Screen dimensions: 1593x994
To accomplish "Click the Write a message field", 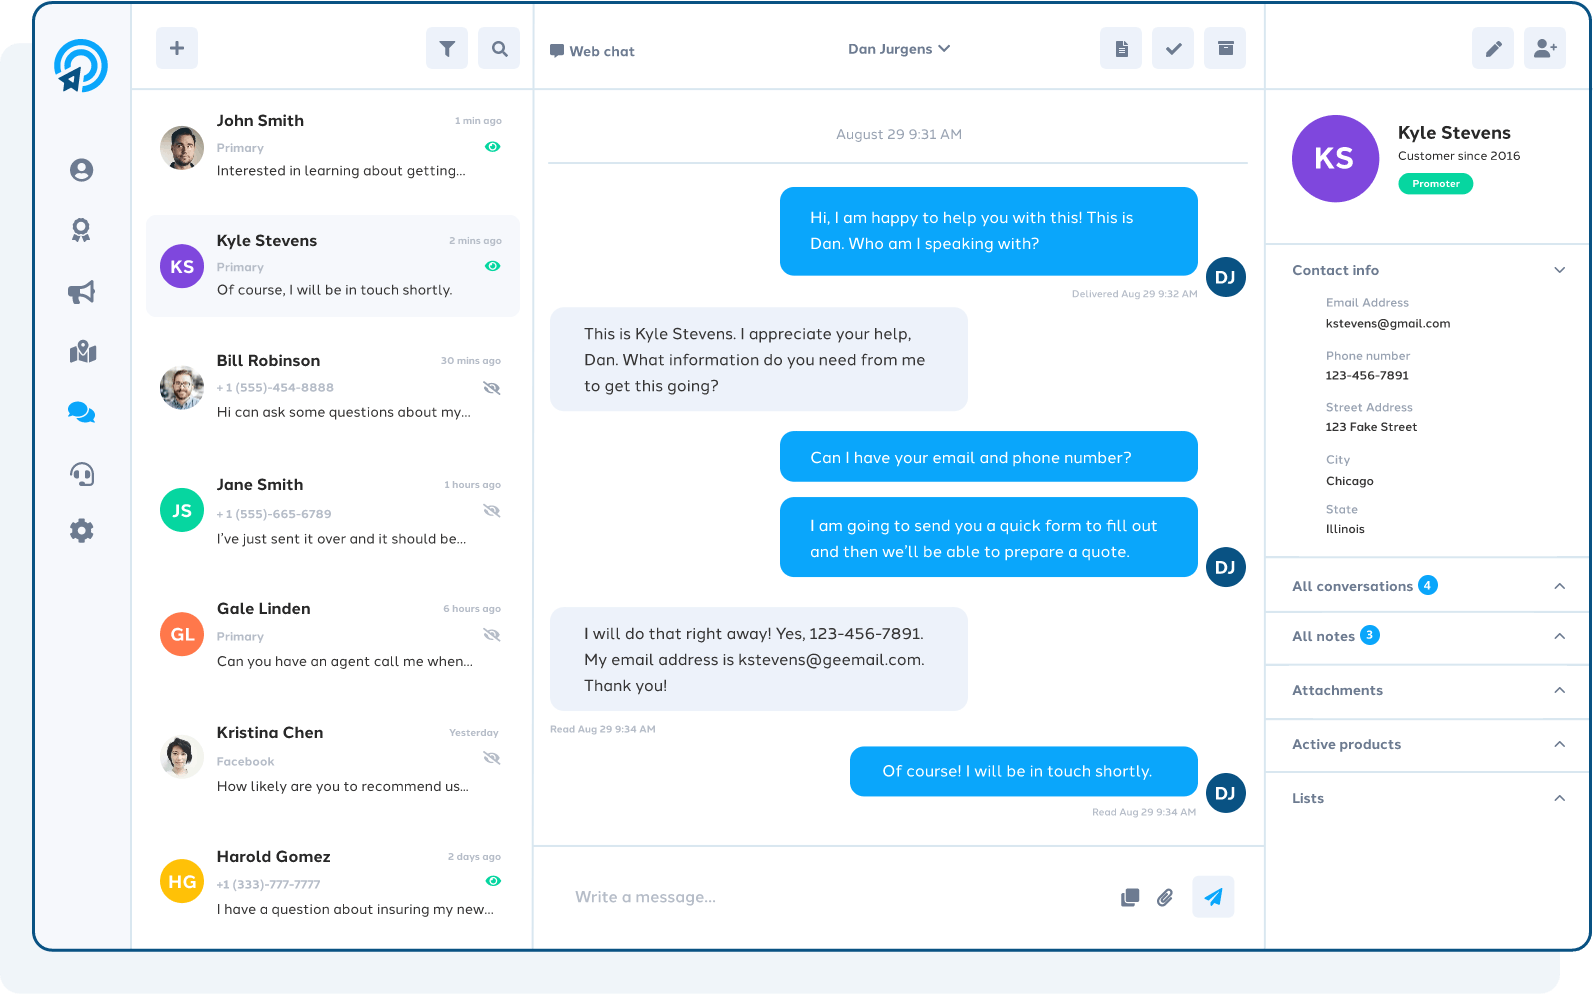I will (840, 897).
